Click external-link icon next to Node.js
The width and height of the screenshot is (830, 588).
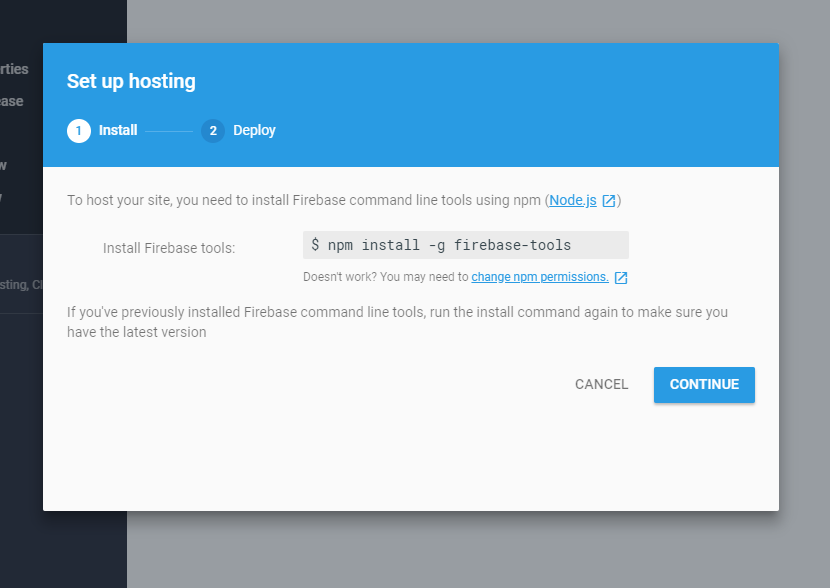[x=609, y=201]
